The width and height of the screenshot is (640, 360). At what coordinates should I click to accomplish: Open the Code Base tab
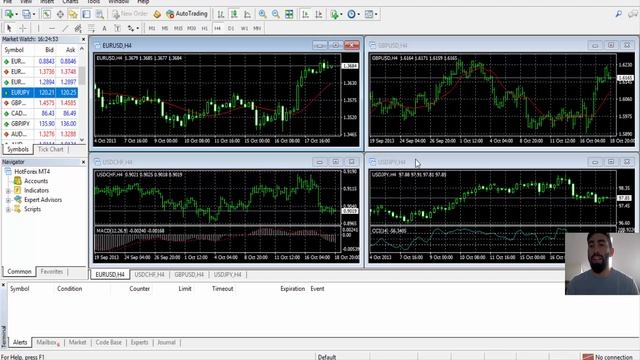click(x=109, y=342)
